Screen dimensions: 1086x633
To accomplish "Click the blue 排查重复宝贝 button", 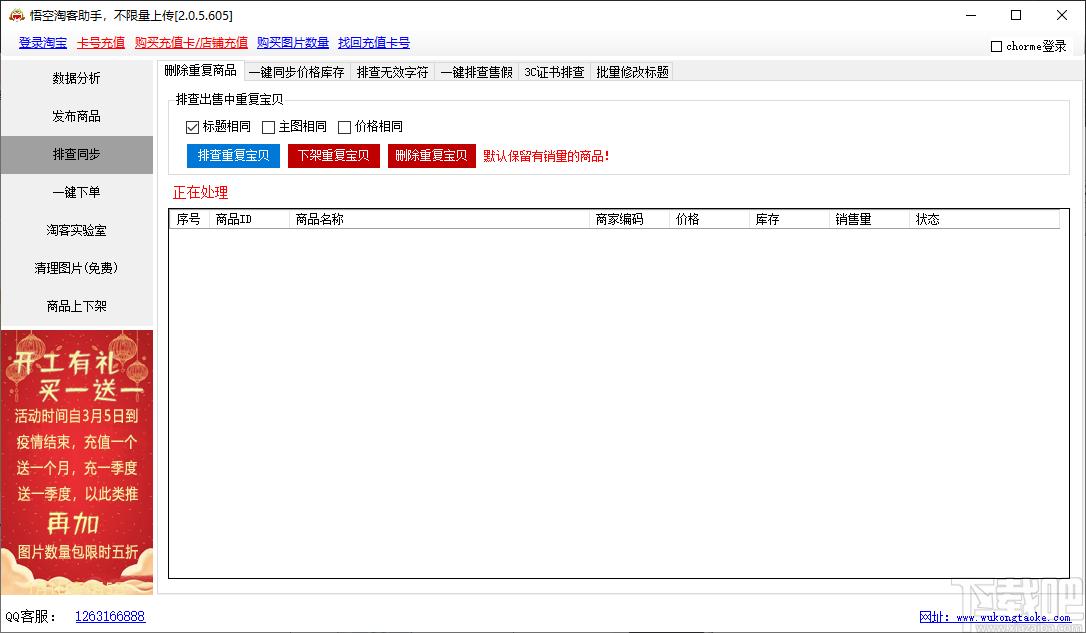I will coord(233,156).
